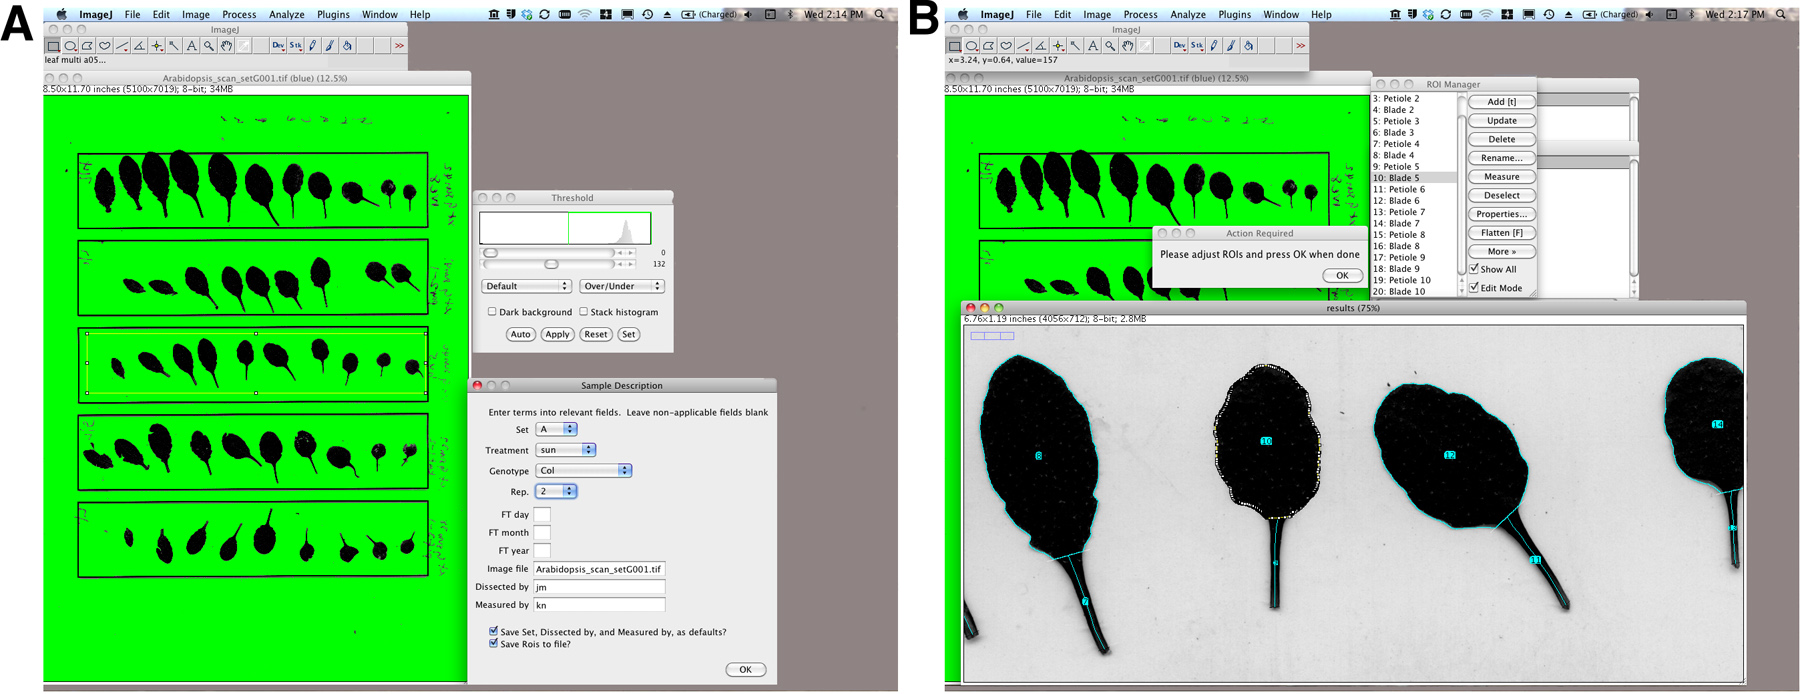Toggle Show All in ROI Manager
This screenshot has width=1800, height=694.
click(x=1474, y=269)
